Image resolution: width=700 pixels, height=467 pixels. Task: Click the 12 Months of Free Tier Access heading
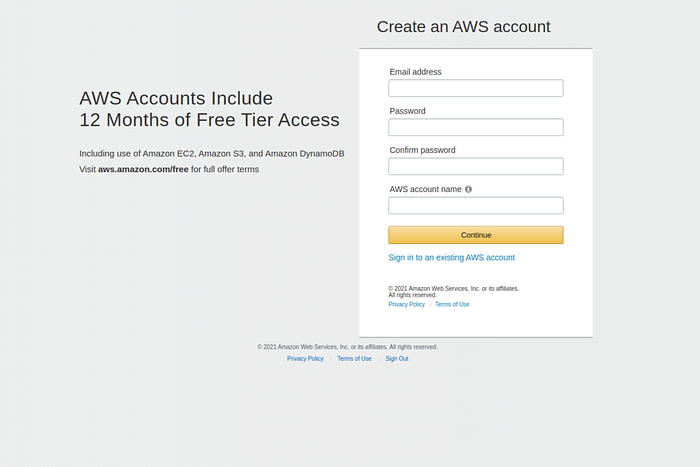pyautogui.click(x=209, y=120)
